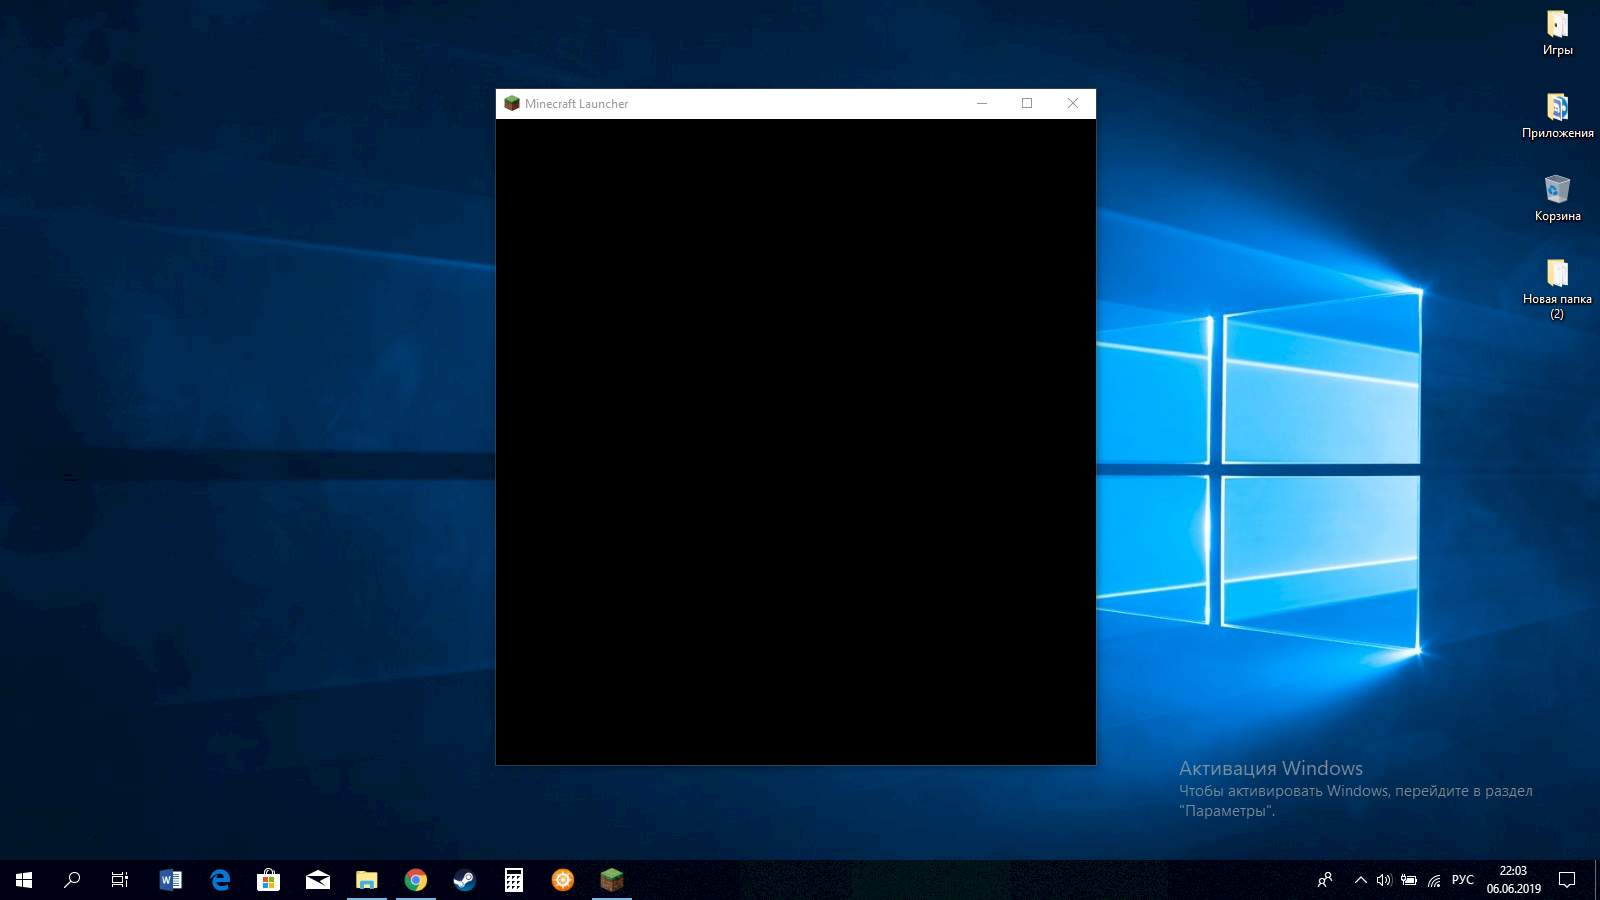Open Microsoft Word from the taskbar

pyautogui.click(x=171, y=880)
